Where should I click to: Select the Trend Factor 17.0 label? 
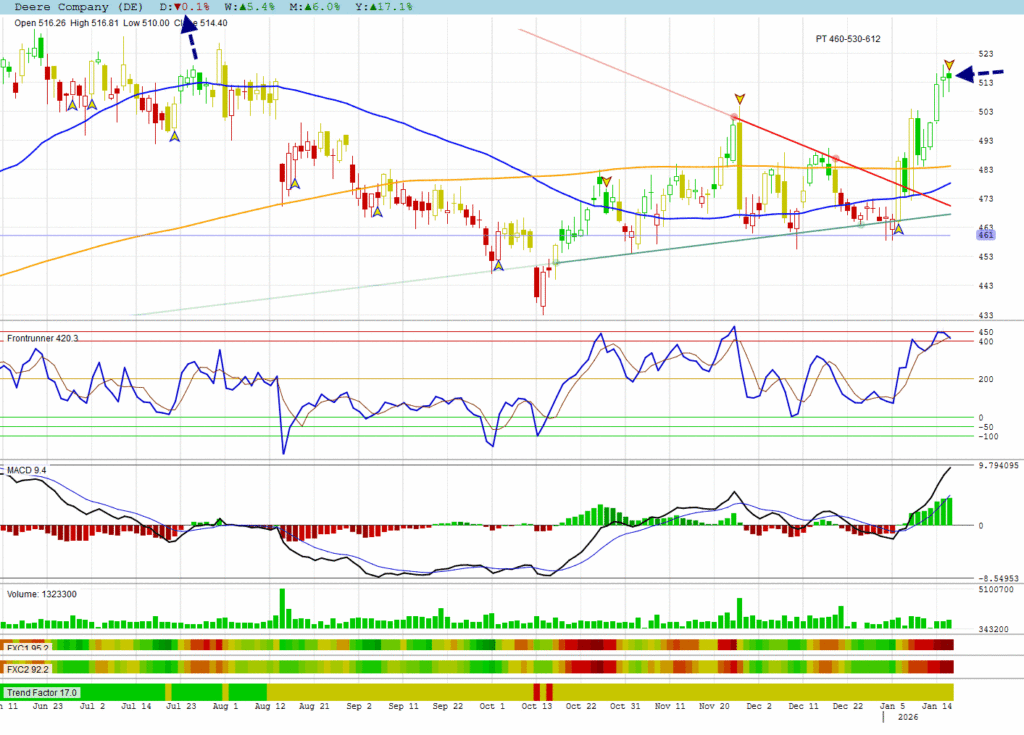click(42, 692)
